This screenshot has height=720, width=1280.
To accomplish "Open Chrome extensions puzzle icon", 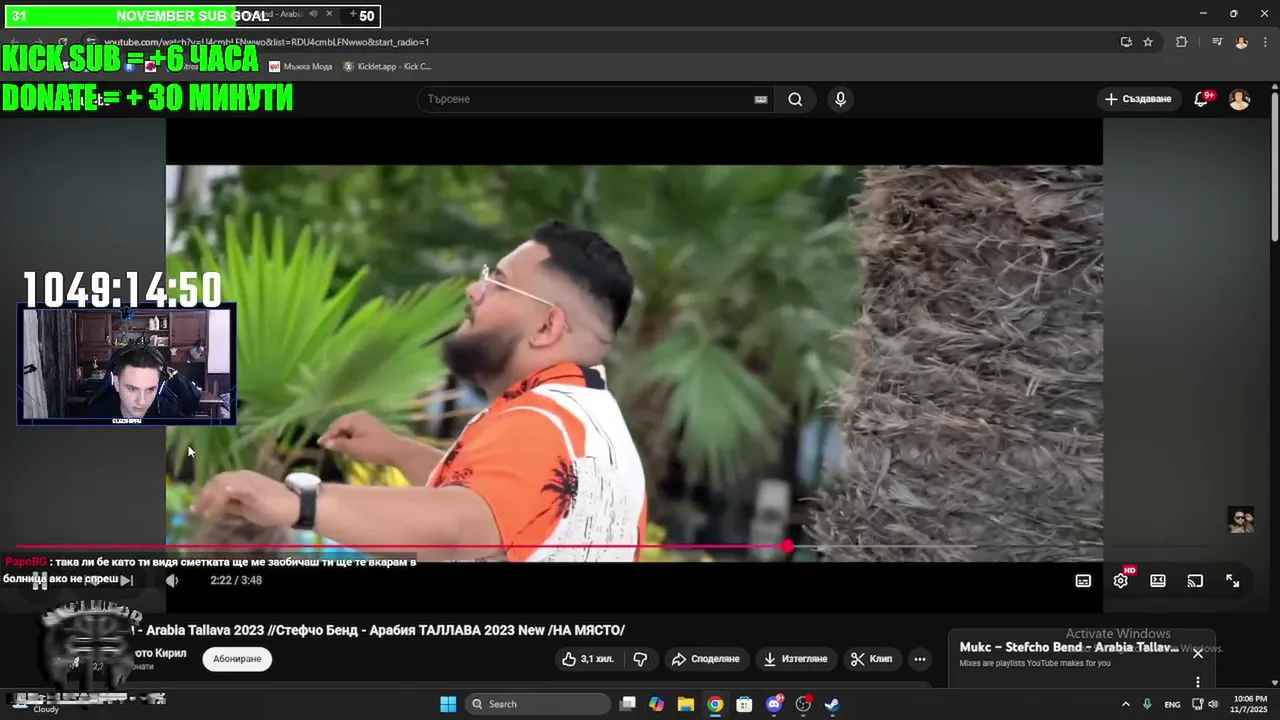I will point(1181,42).
